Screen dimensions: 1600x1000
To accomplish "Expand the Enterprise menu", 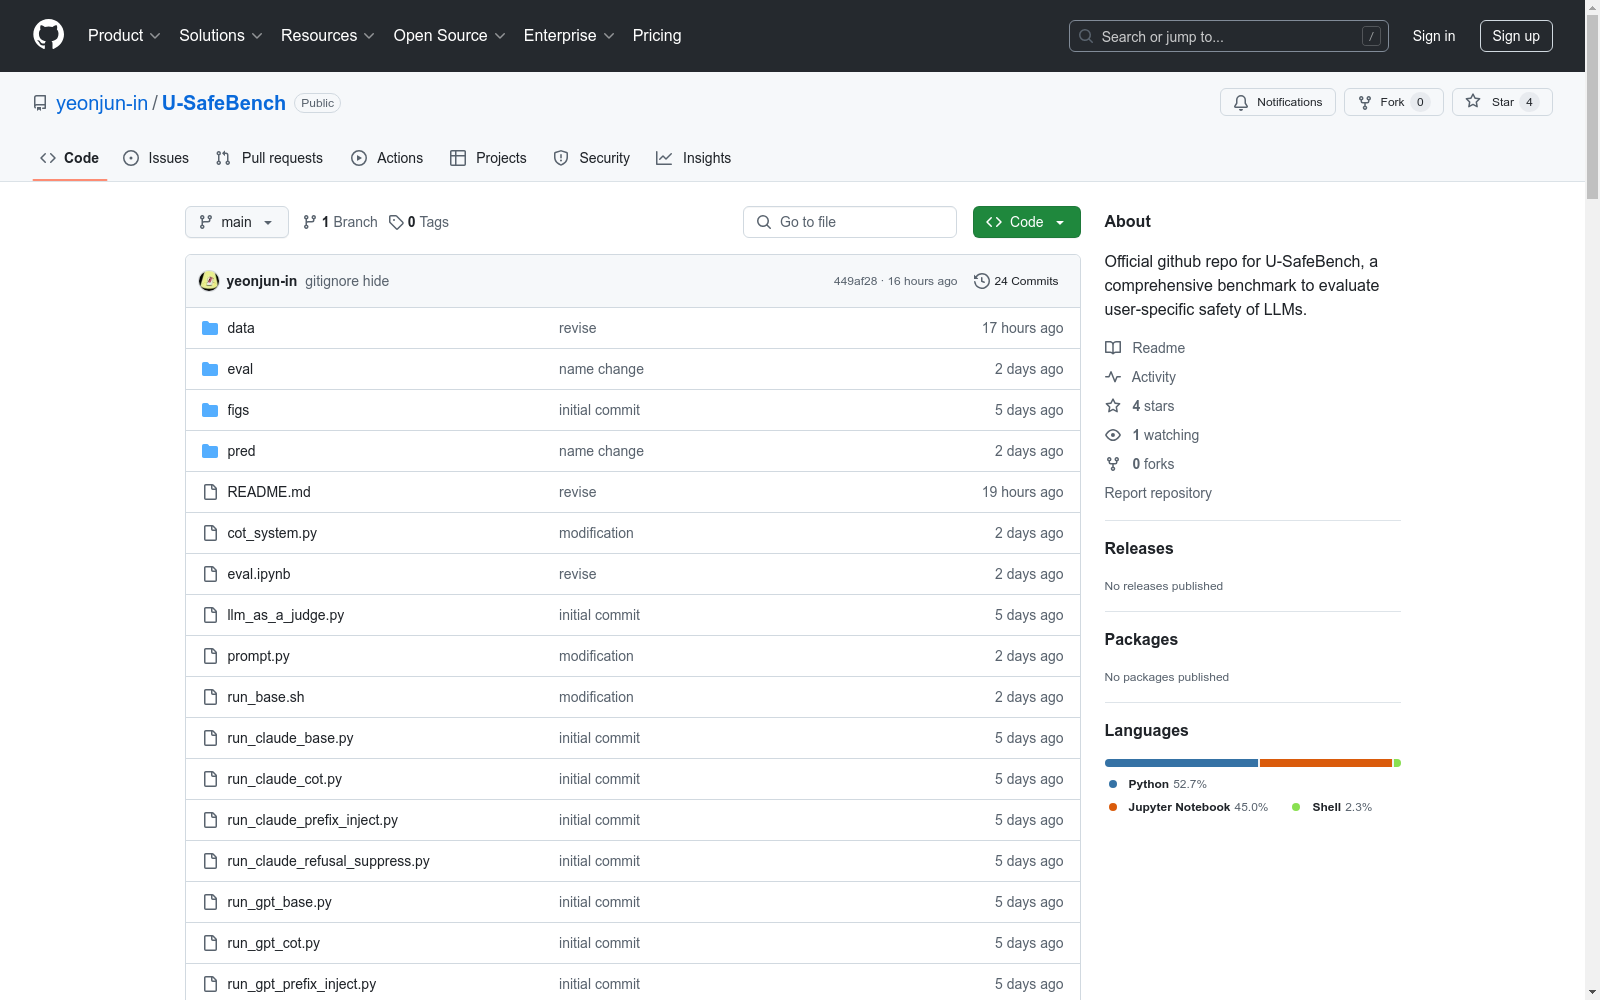I will pos(569,36).
